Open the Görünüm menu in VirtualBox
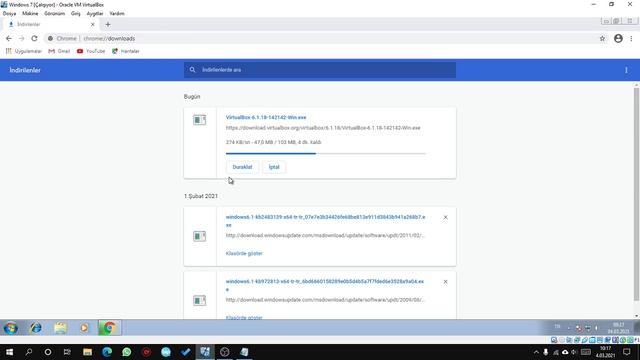The height and width of the screenshot is (360, 640). (x=55, y=13)
